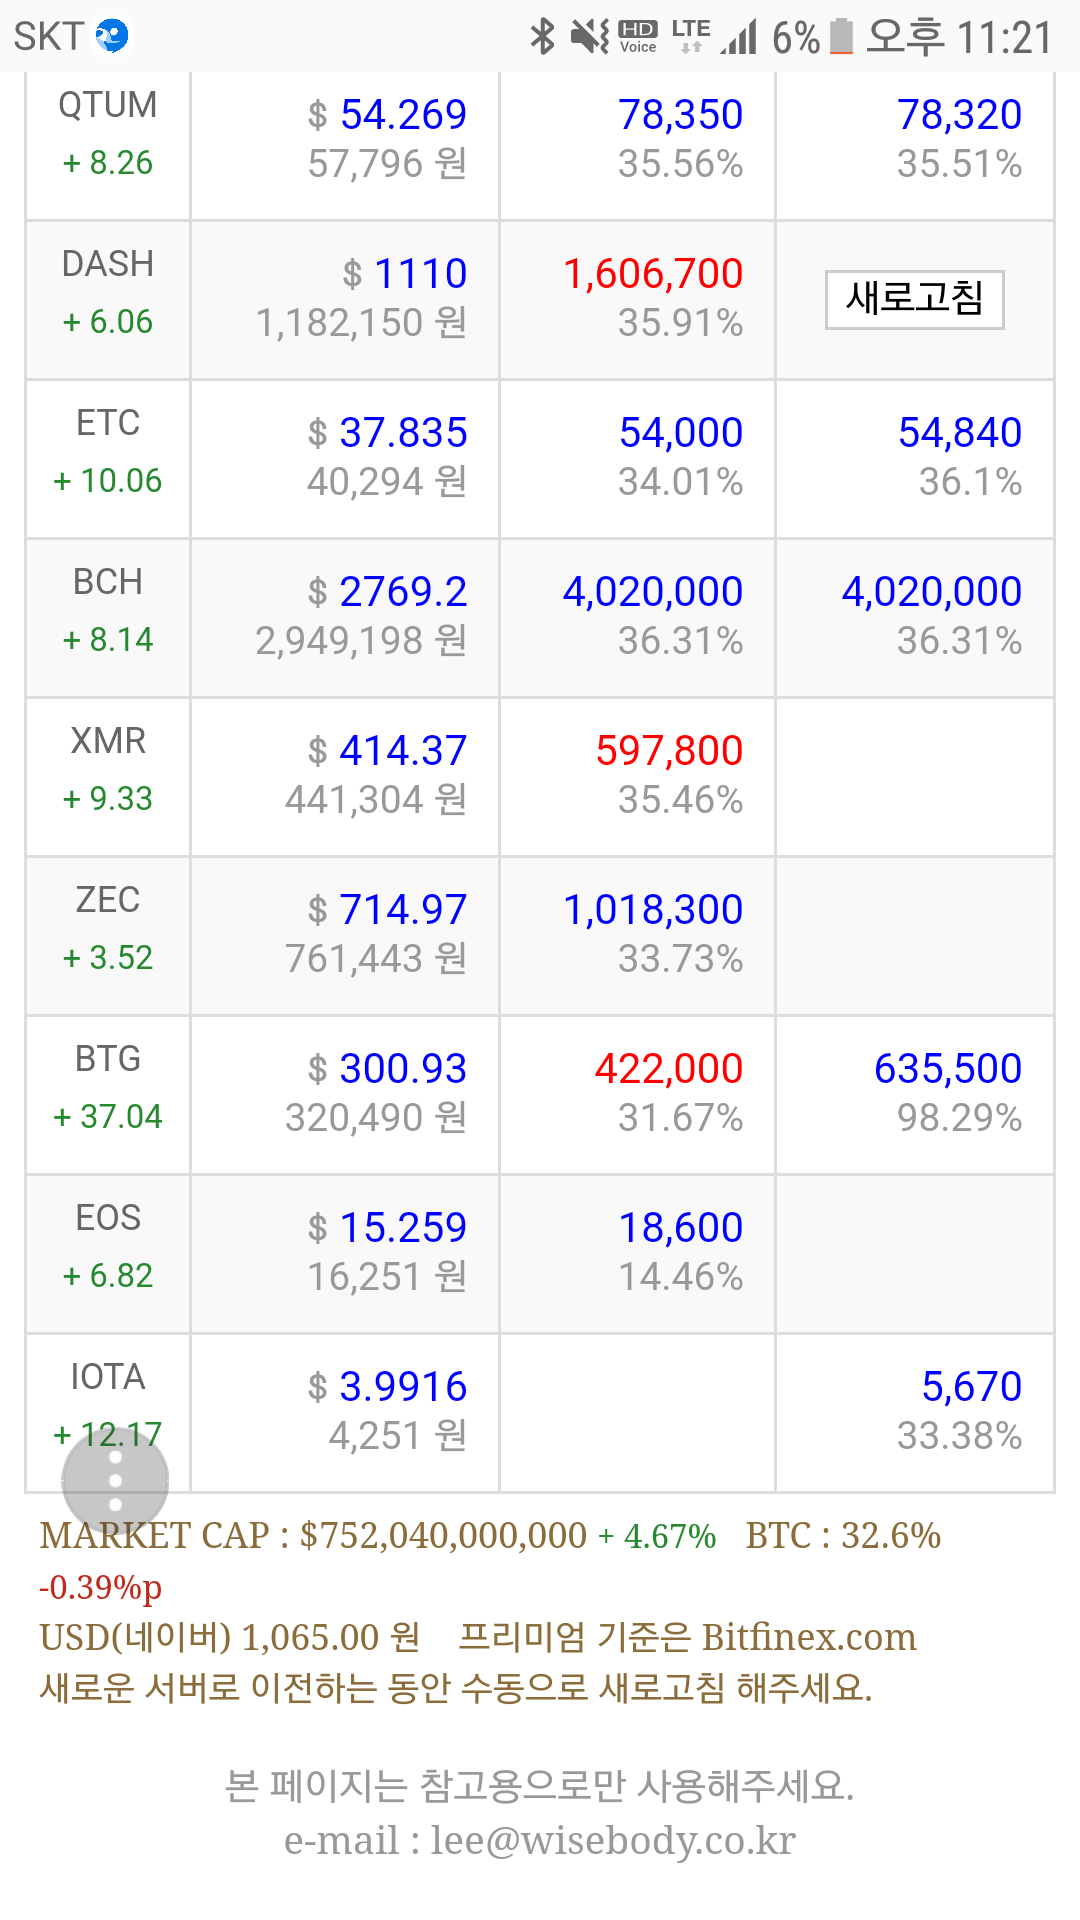Tap the battery level icon
The width and height of the screenshot is (1080, 1920).
842,37
